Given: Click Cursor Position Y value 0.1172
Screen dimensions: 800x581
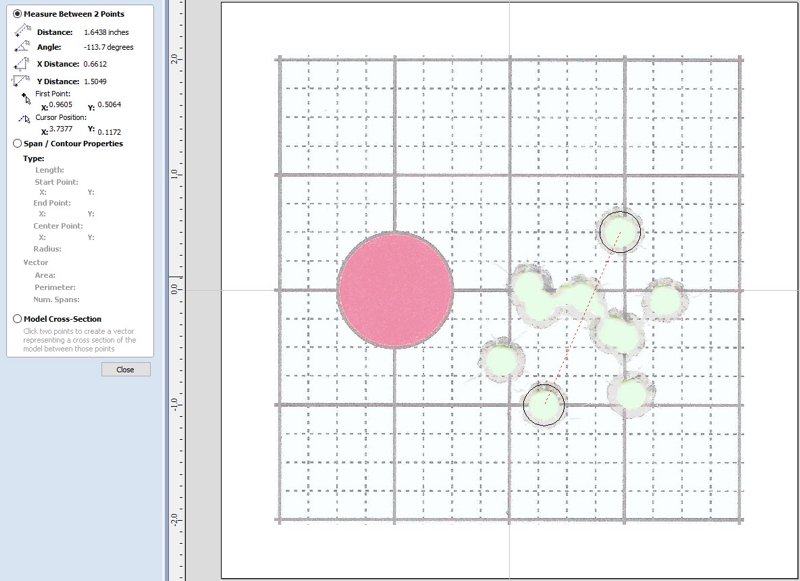Looking at the screenshot, I should point(109,132).
